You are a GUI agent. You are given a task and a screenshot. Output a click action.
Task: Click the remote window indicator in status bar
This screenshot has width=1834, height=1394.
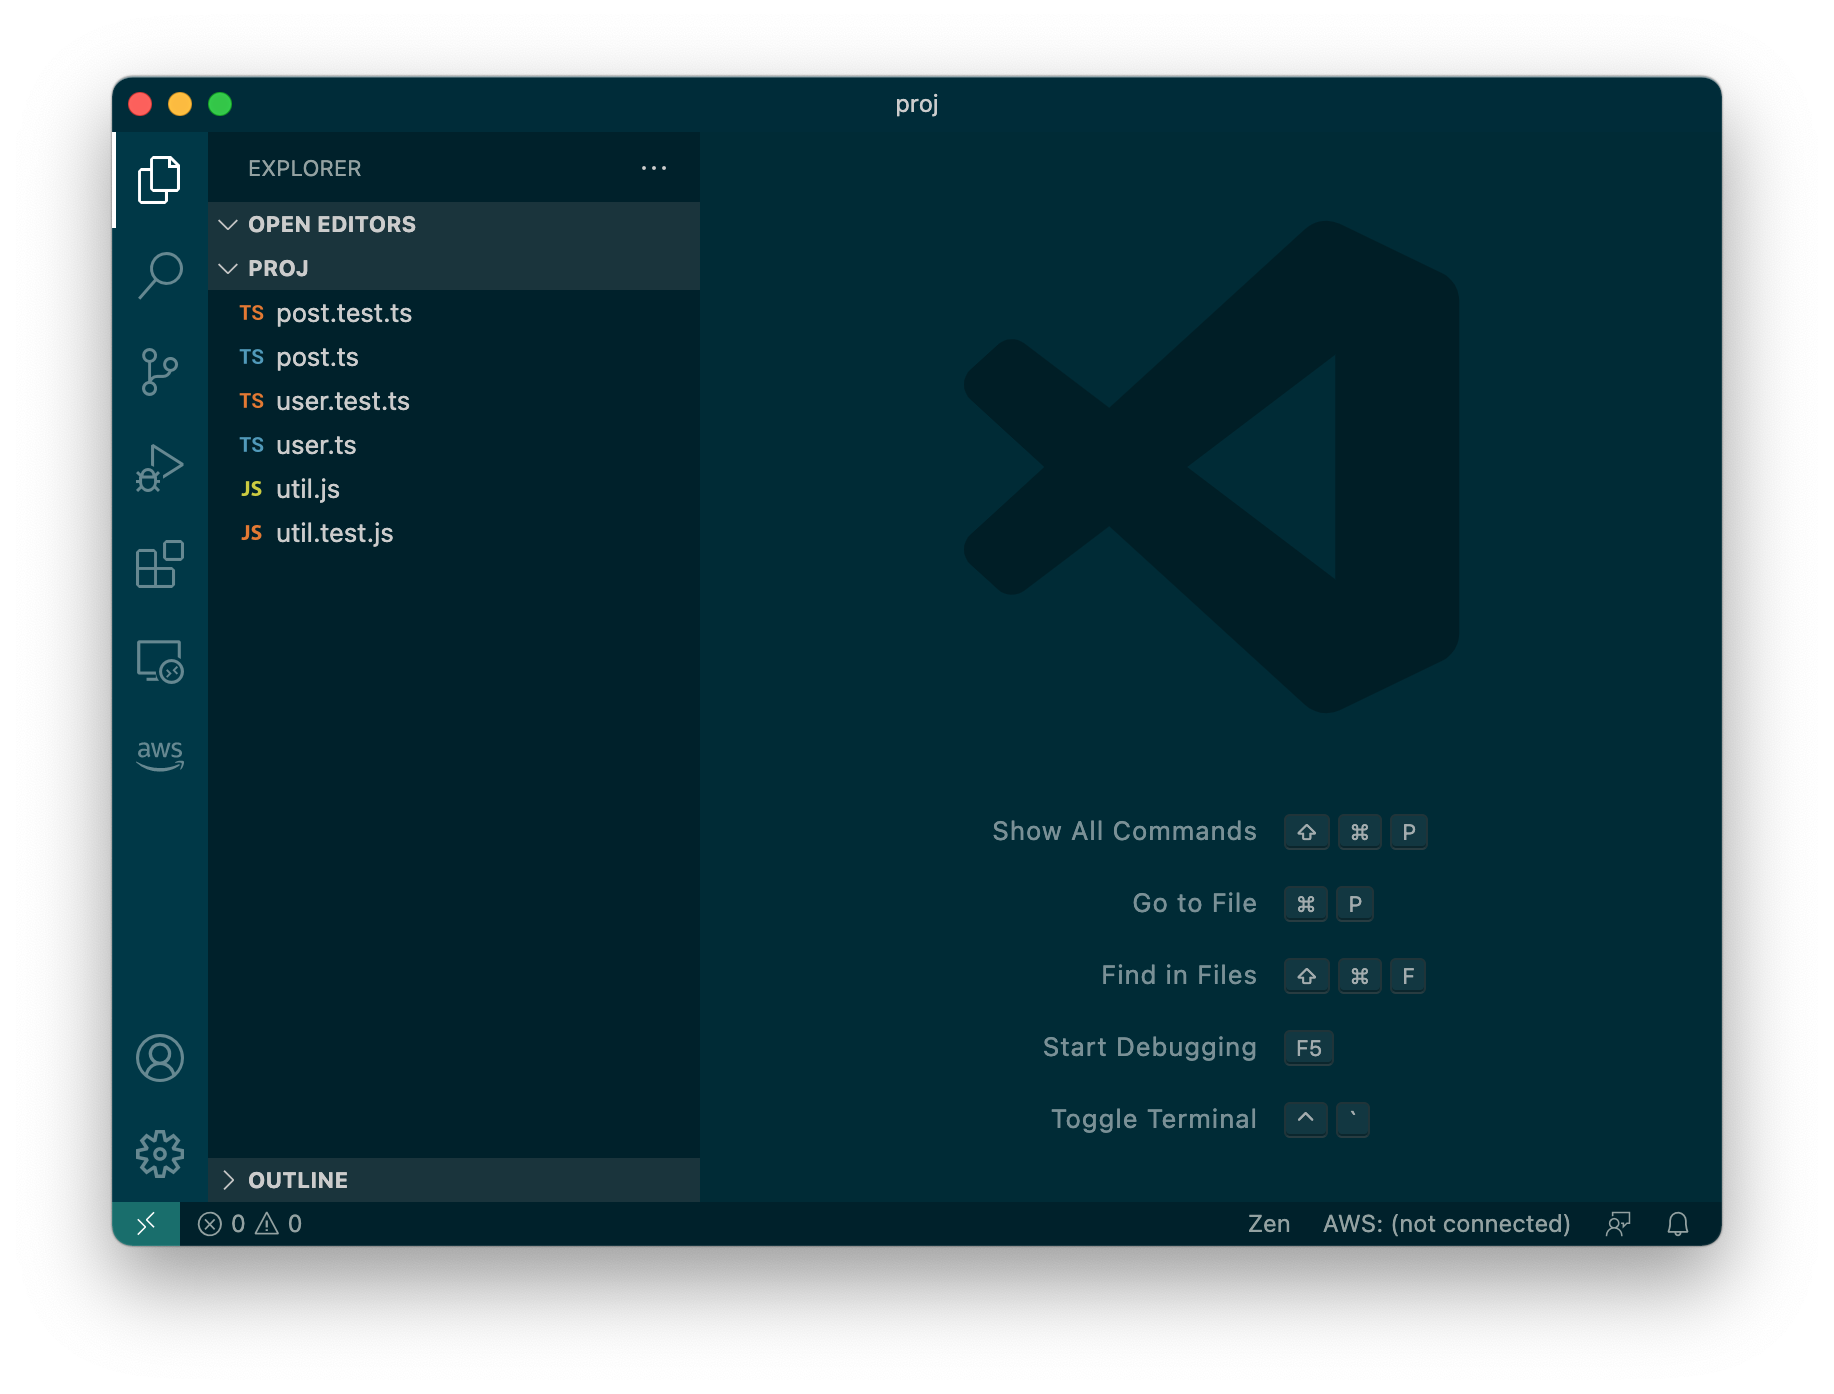point(146,1223)
